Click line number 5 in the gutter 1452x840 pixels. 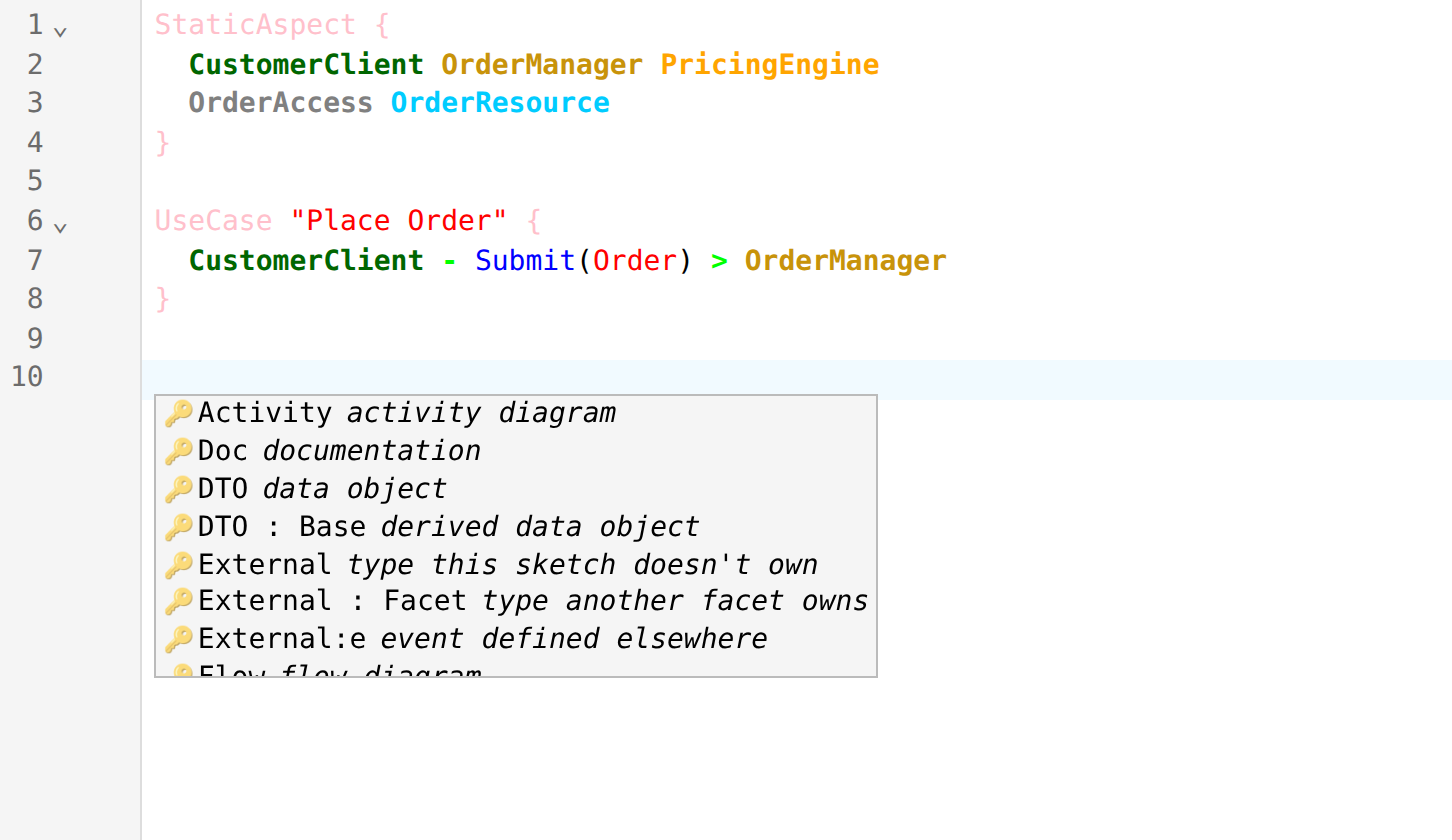click(35, 181)
